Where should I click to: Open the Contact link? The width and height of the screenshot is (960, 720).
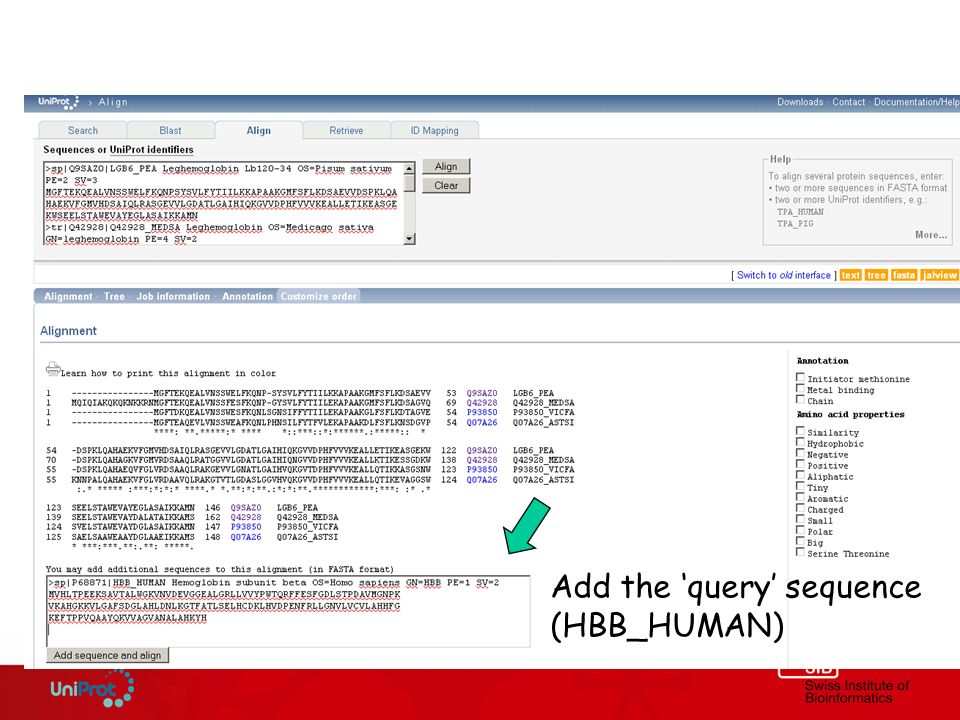[x=848, y=102]
